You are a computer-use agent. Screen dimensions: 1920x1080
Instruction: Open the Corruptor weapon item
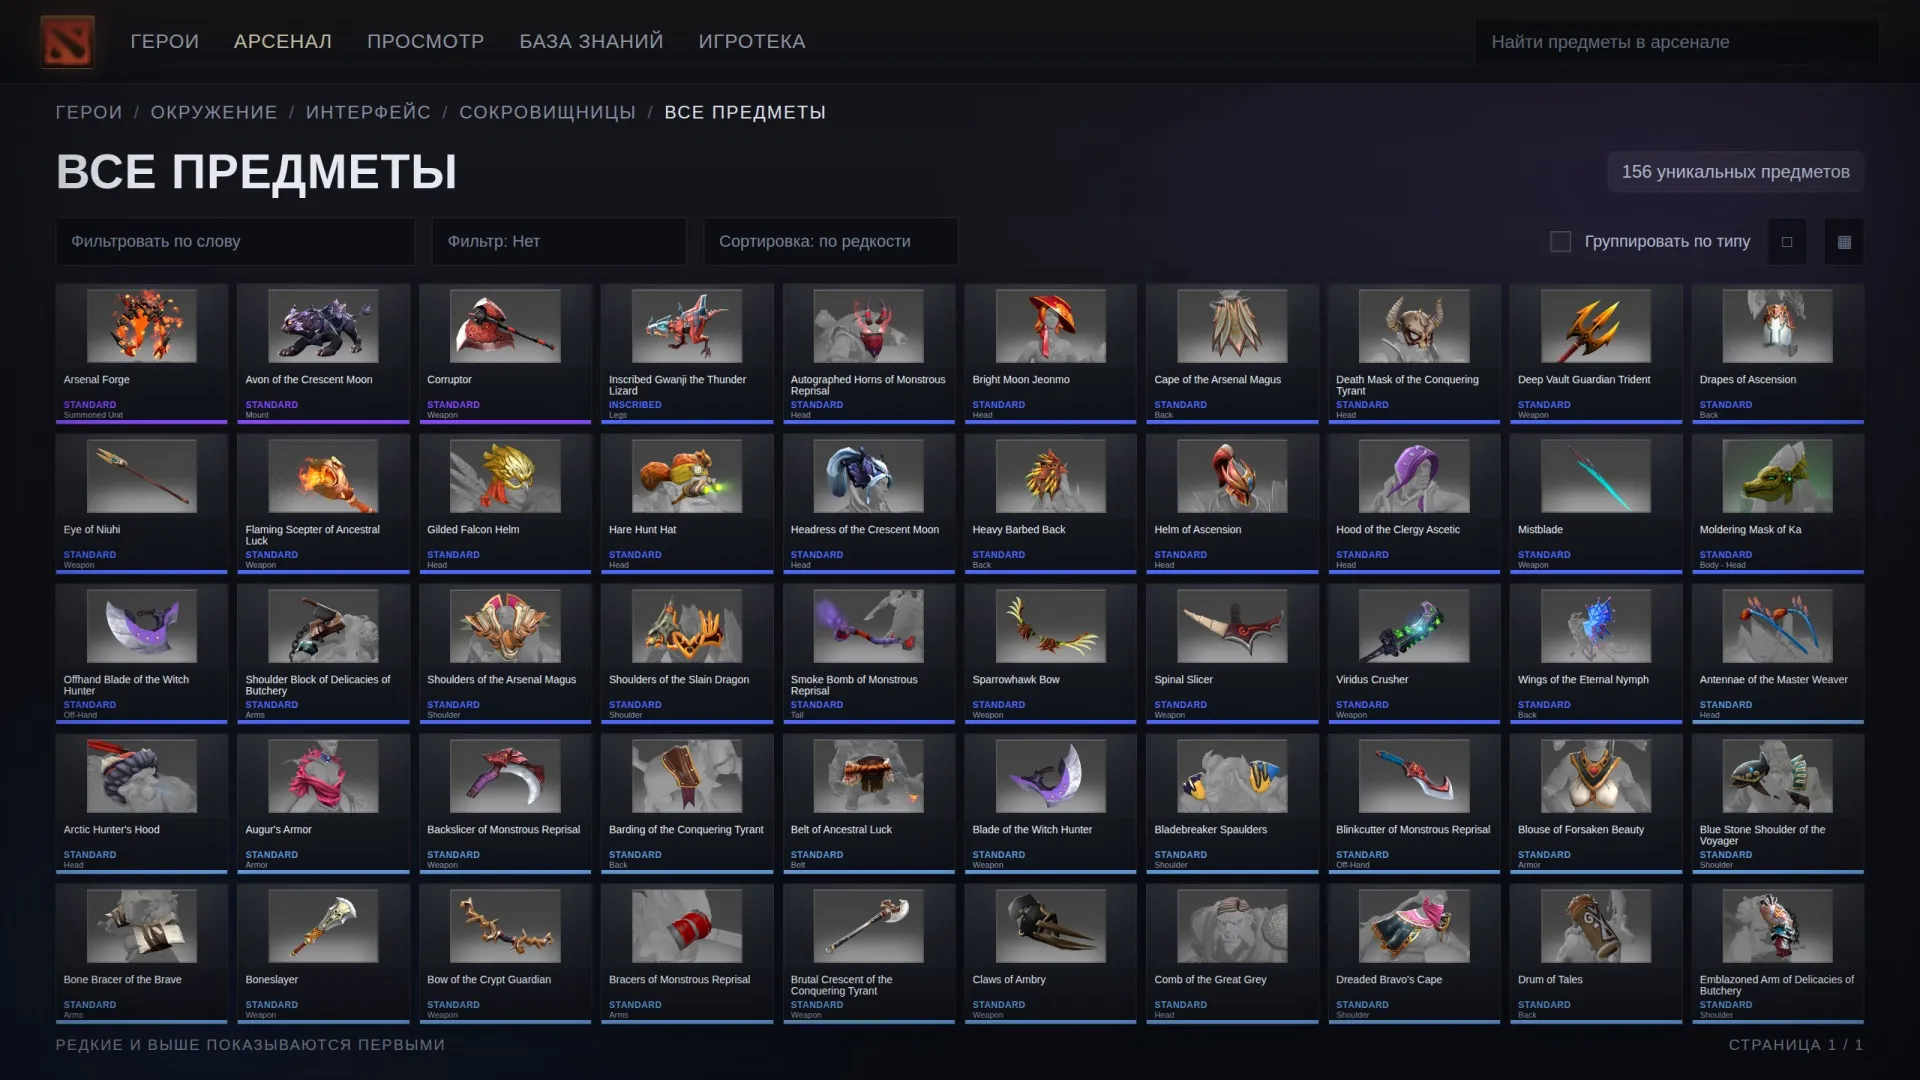click(x=505, y=353)
